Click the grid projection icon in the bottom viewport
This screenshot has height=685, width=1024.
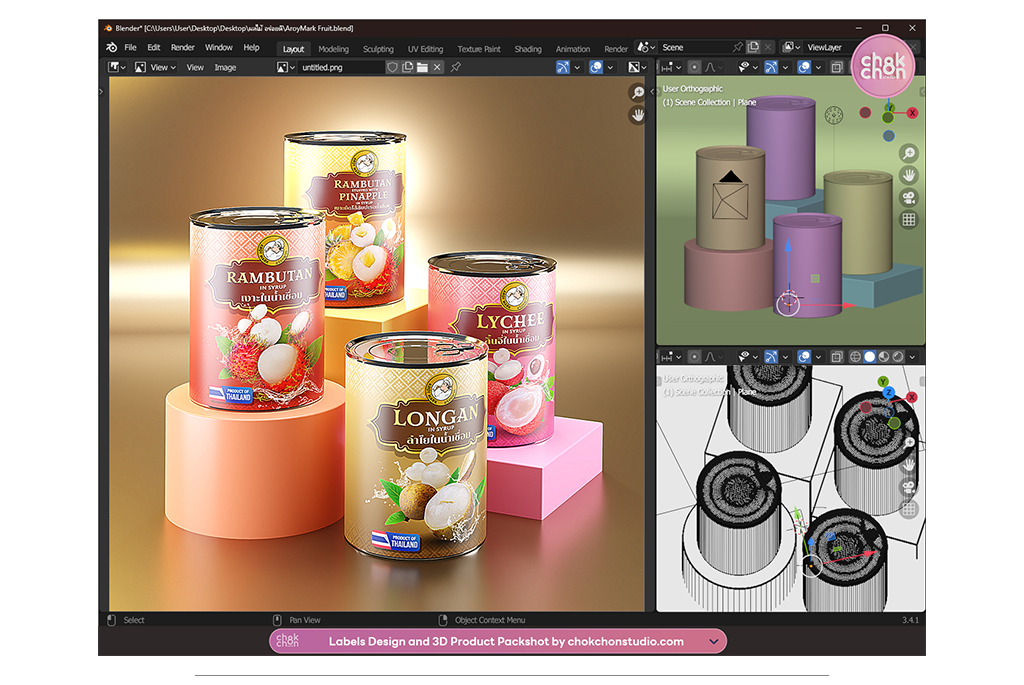908,509
